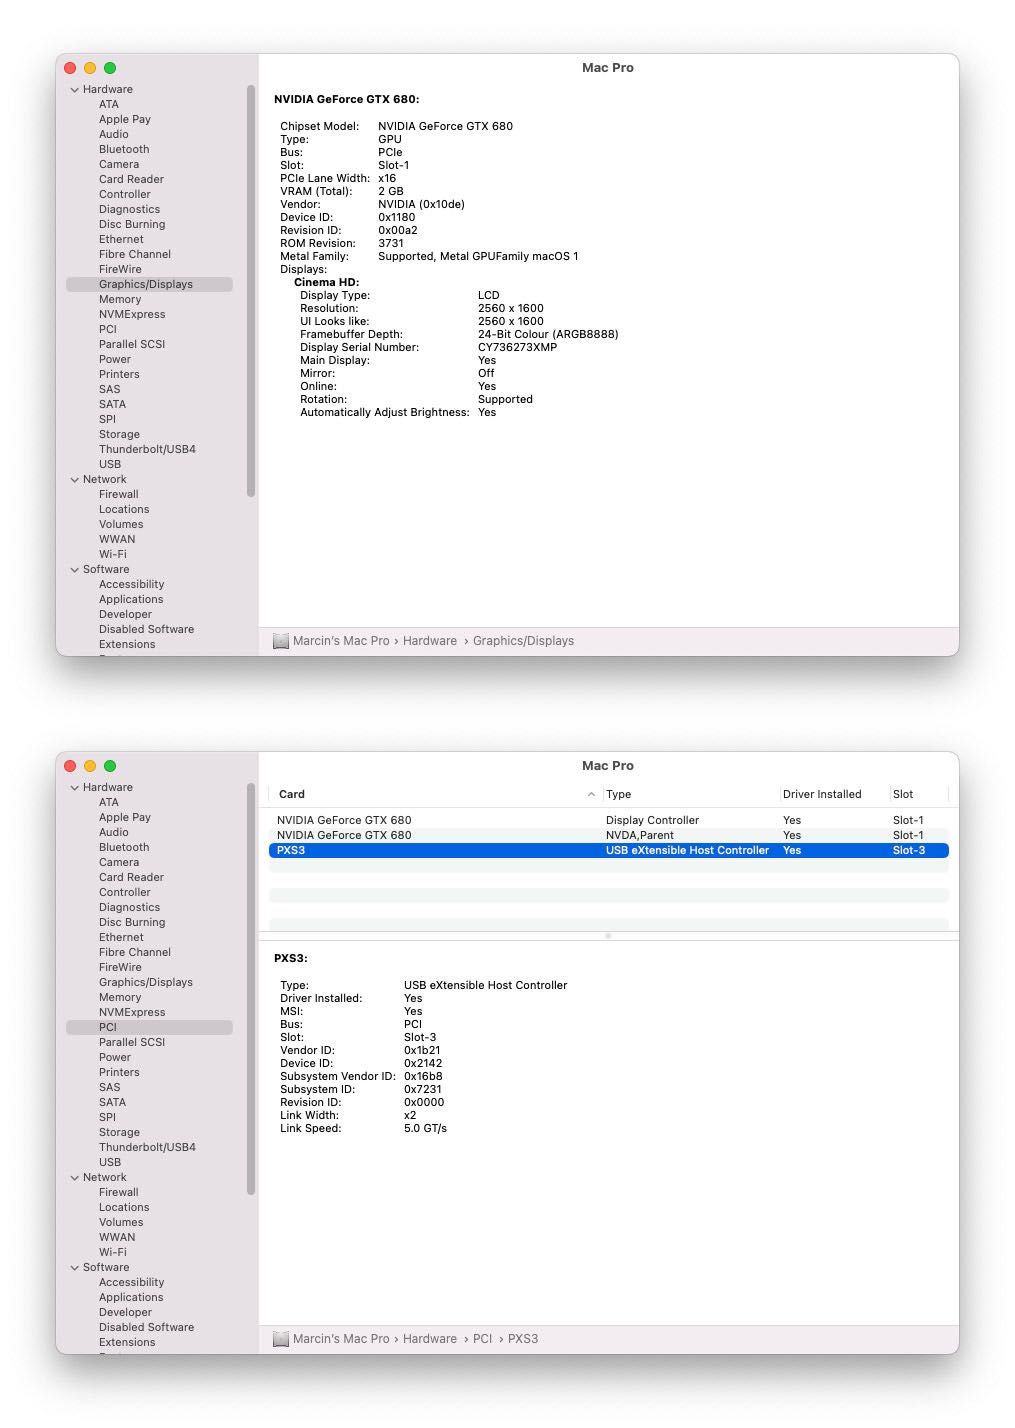Collapse Hardware section in top window sidebar
Image resolution: width=1015 pixels, height=1428 pixels.
click(x=75, y=90)
